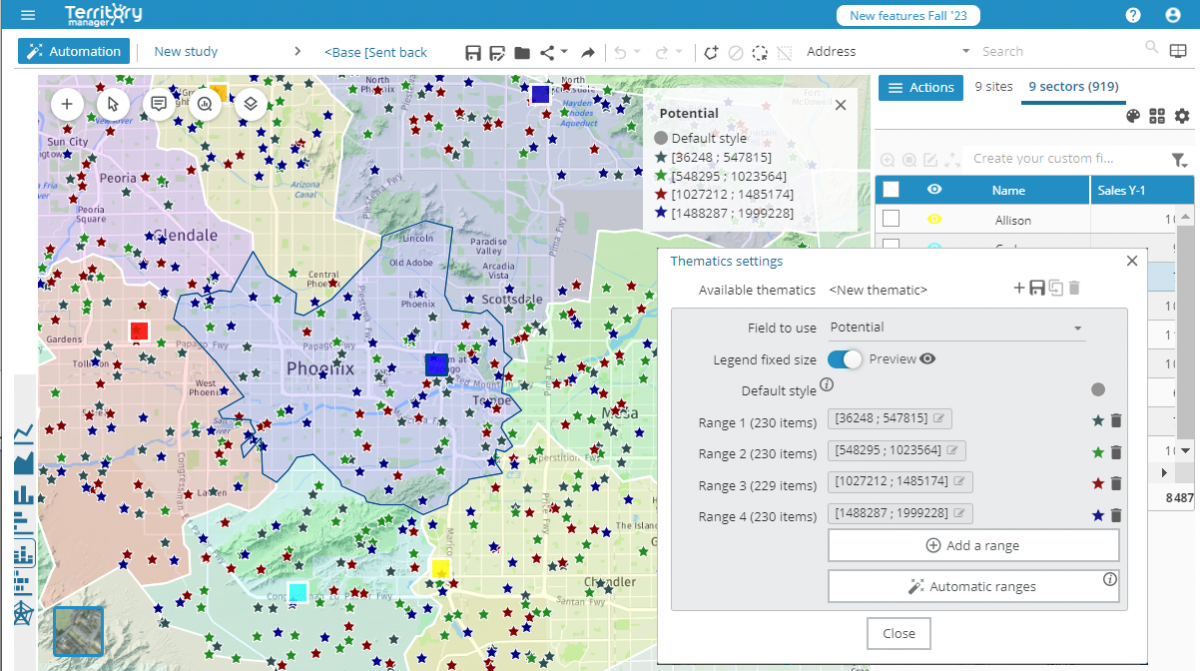1200x671 pixels.
Task: Save the thematic using the floppy disk icon
Action: (x=1037, y=289)
